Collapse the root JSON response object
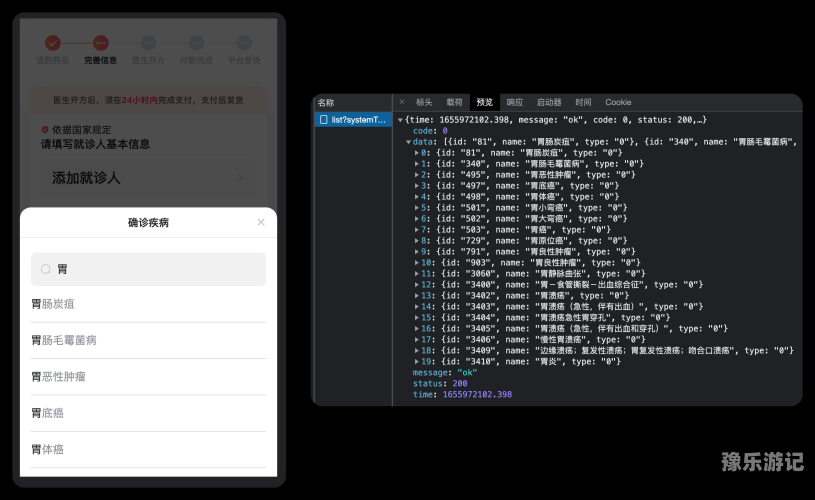815x500 pixels. click(400, 120)
